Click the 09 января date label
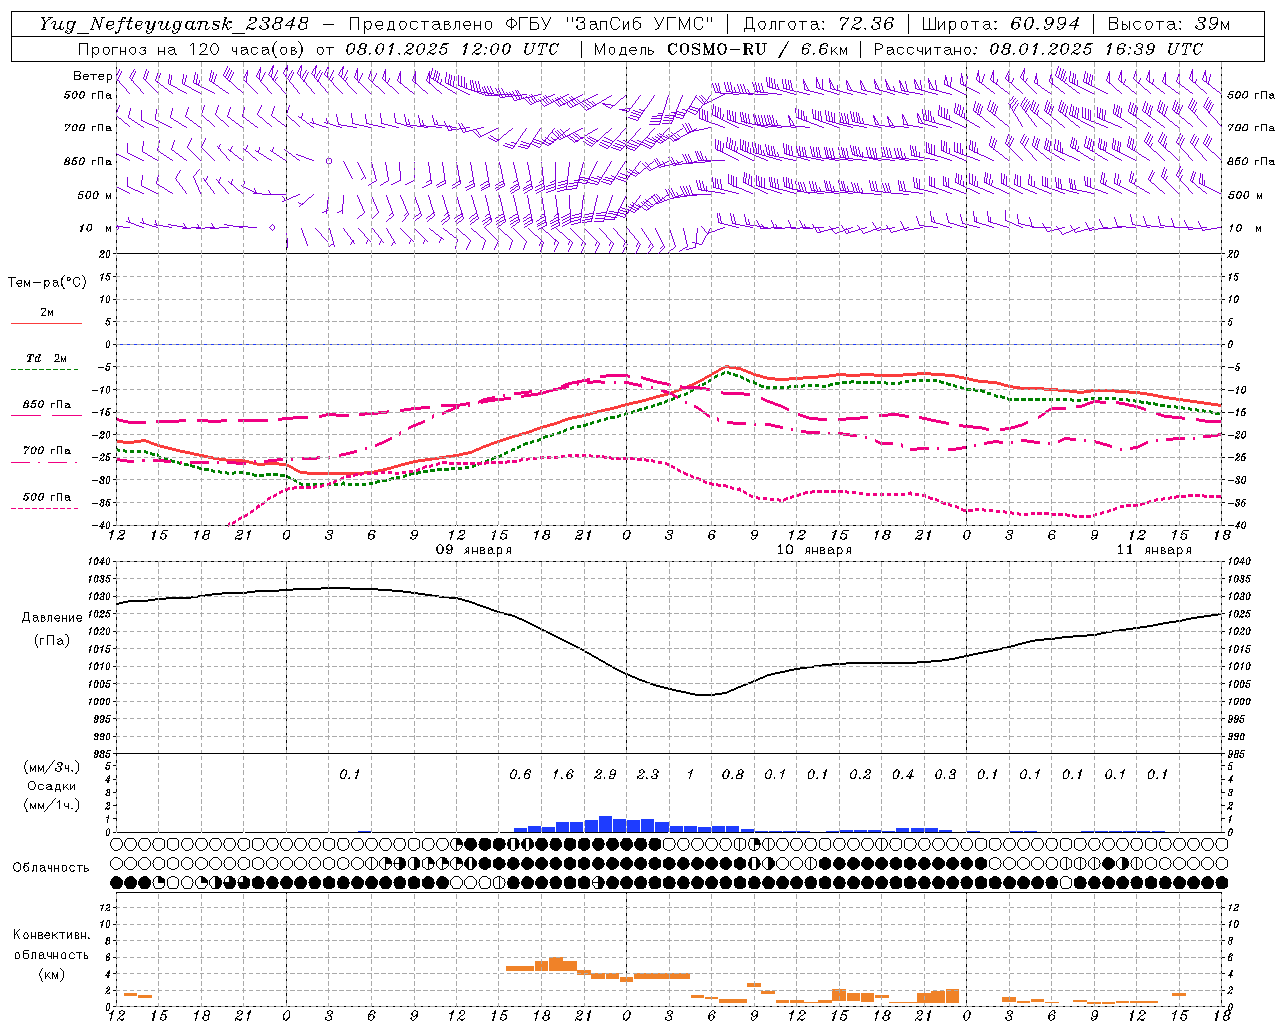 (x=474, y=550)
